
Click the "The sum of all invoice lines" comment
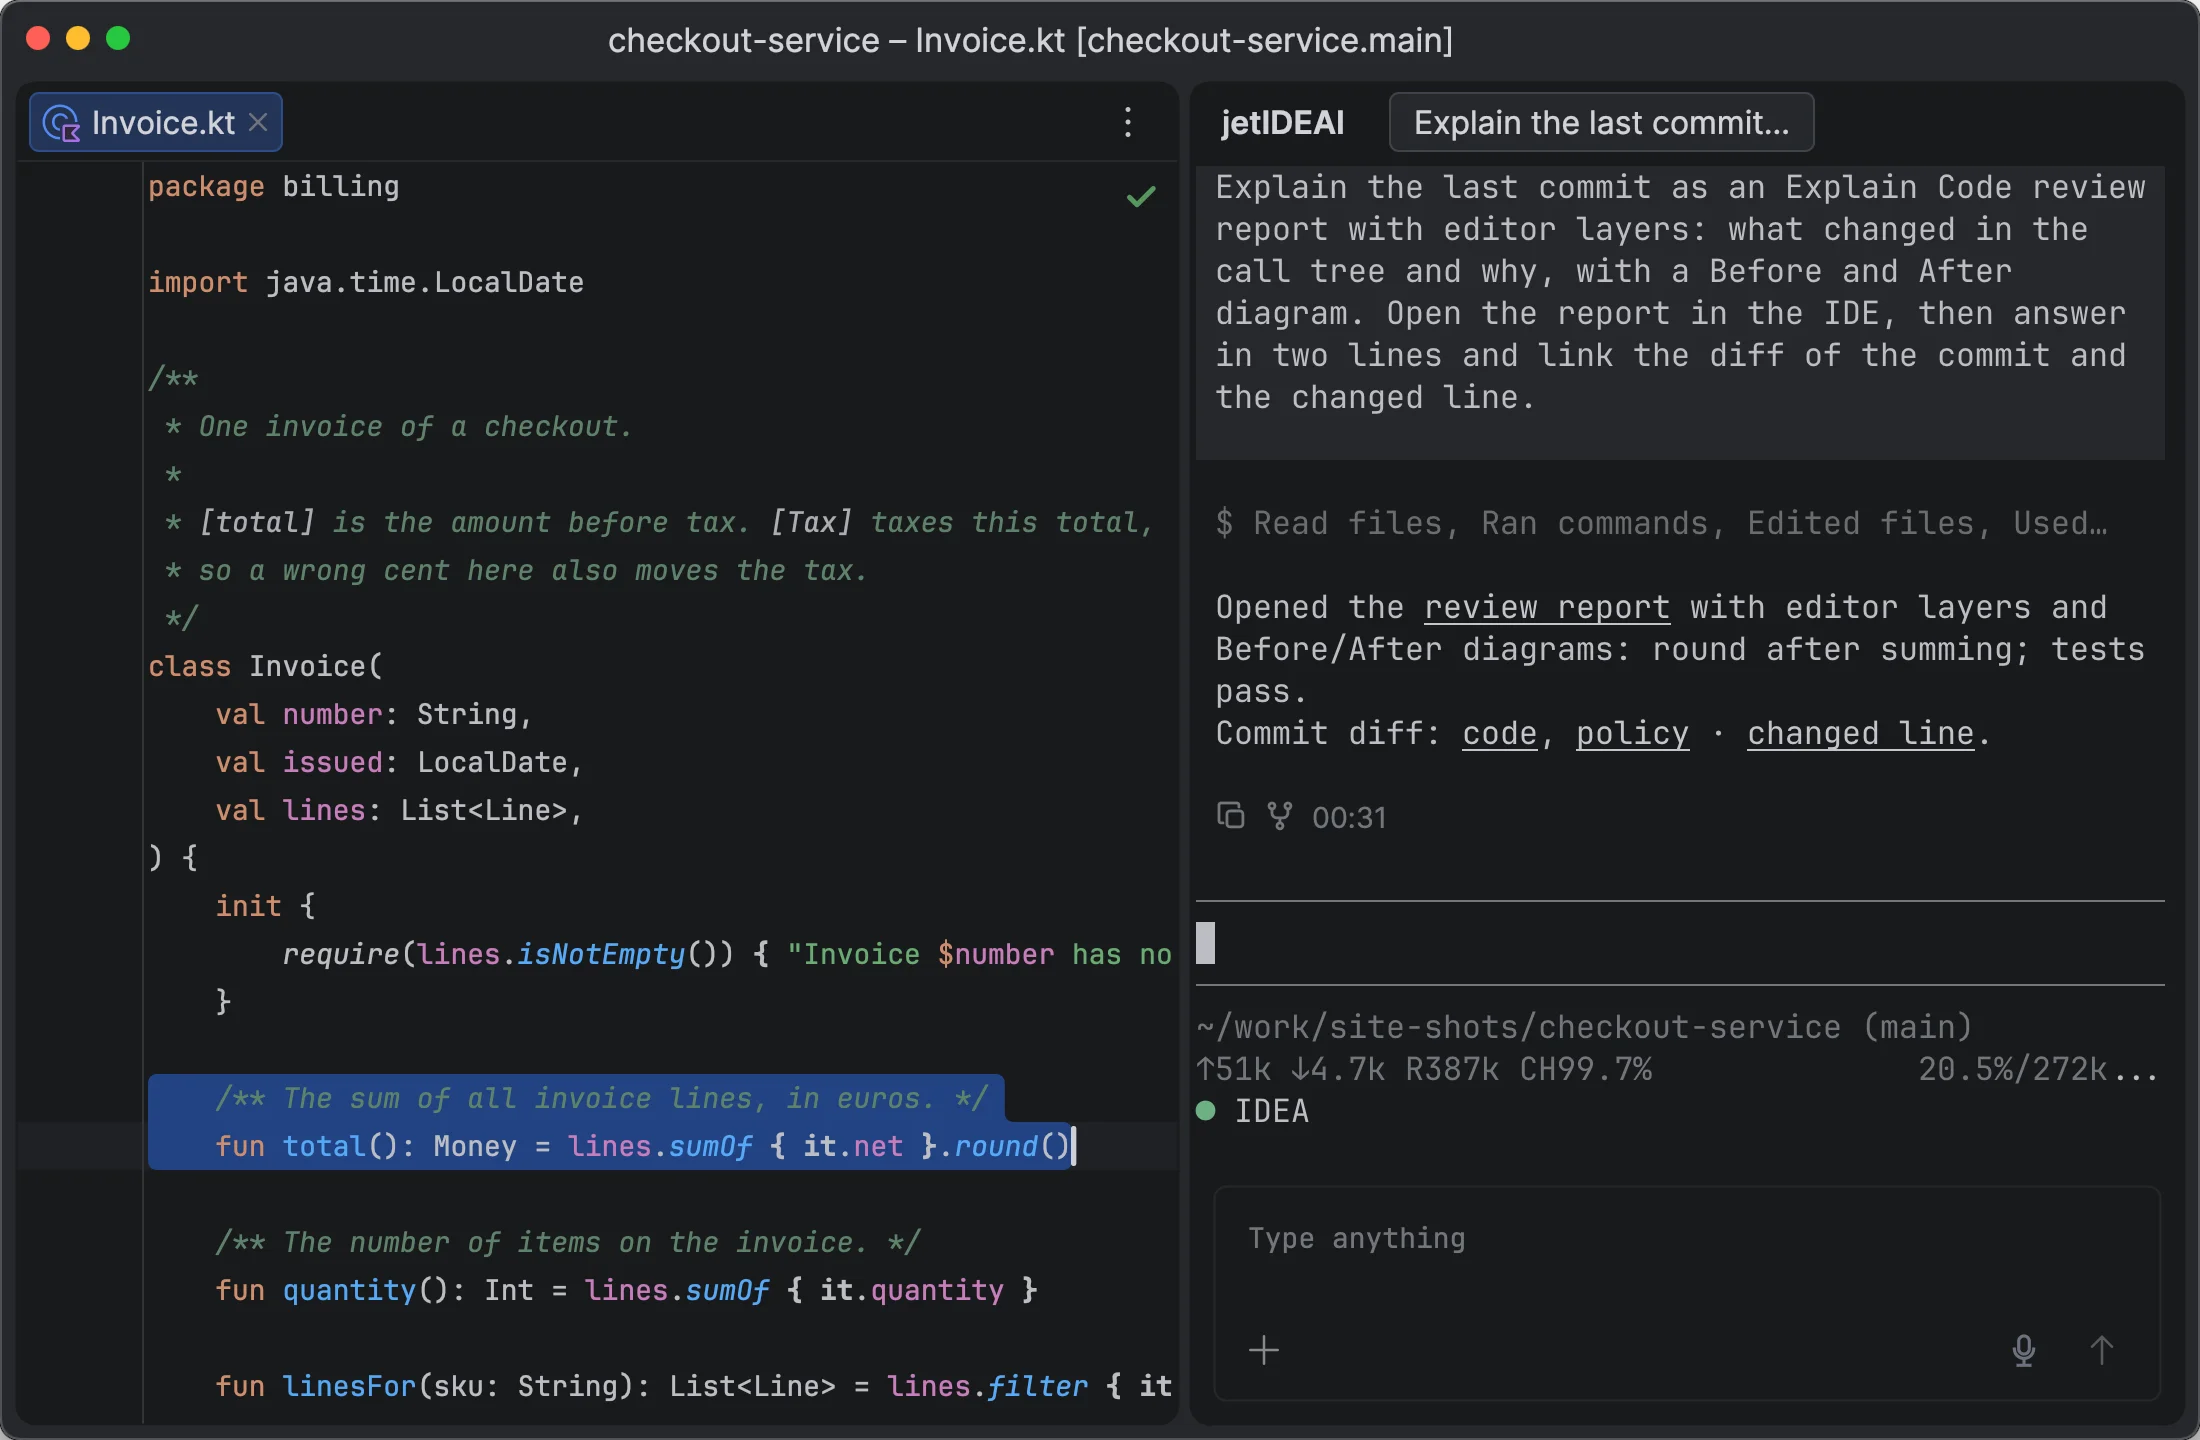(601, 1098)
